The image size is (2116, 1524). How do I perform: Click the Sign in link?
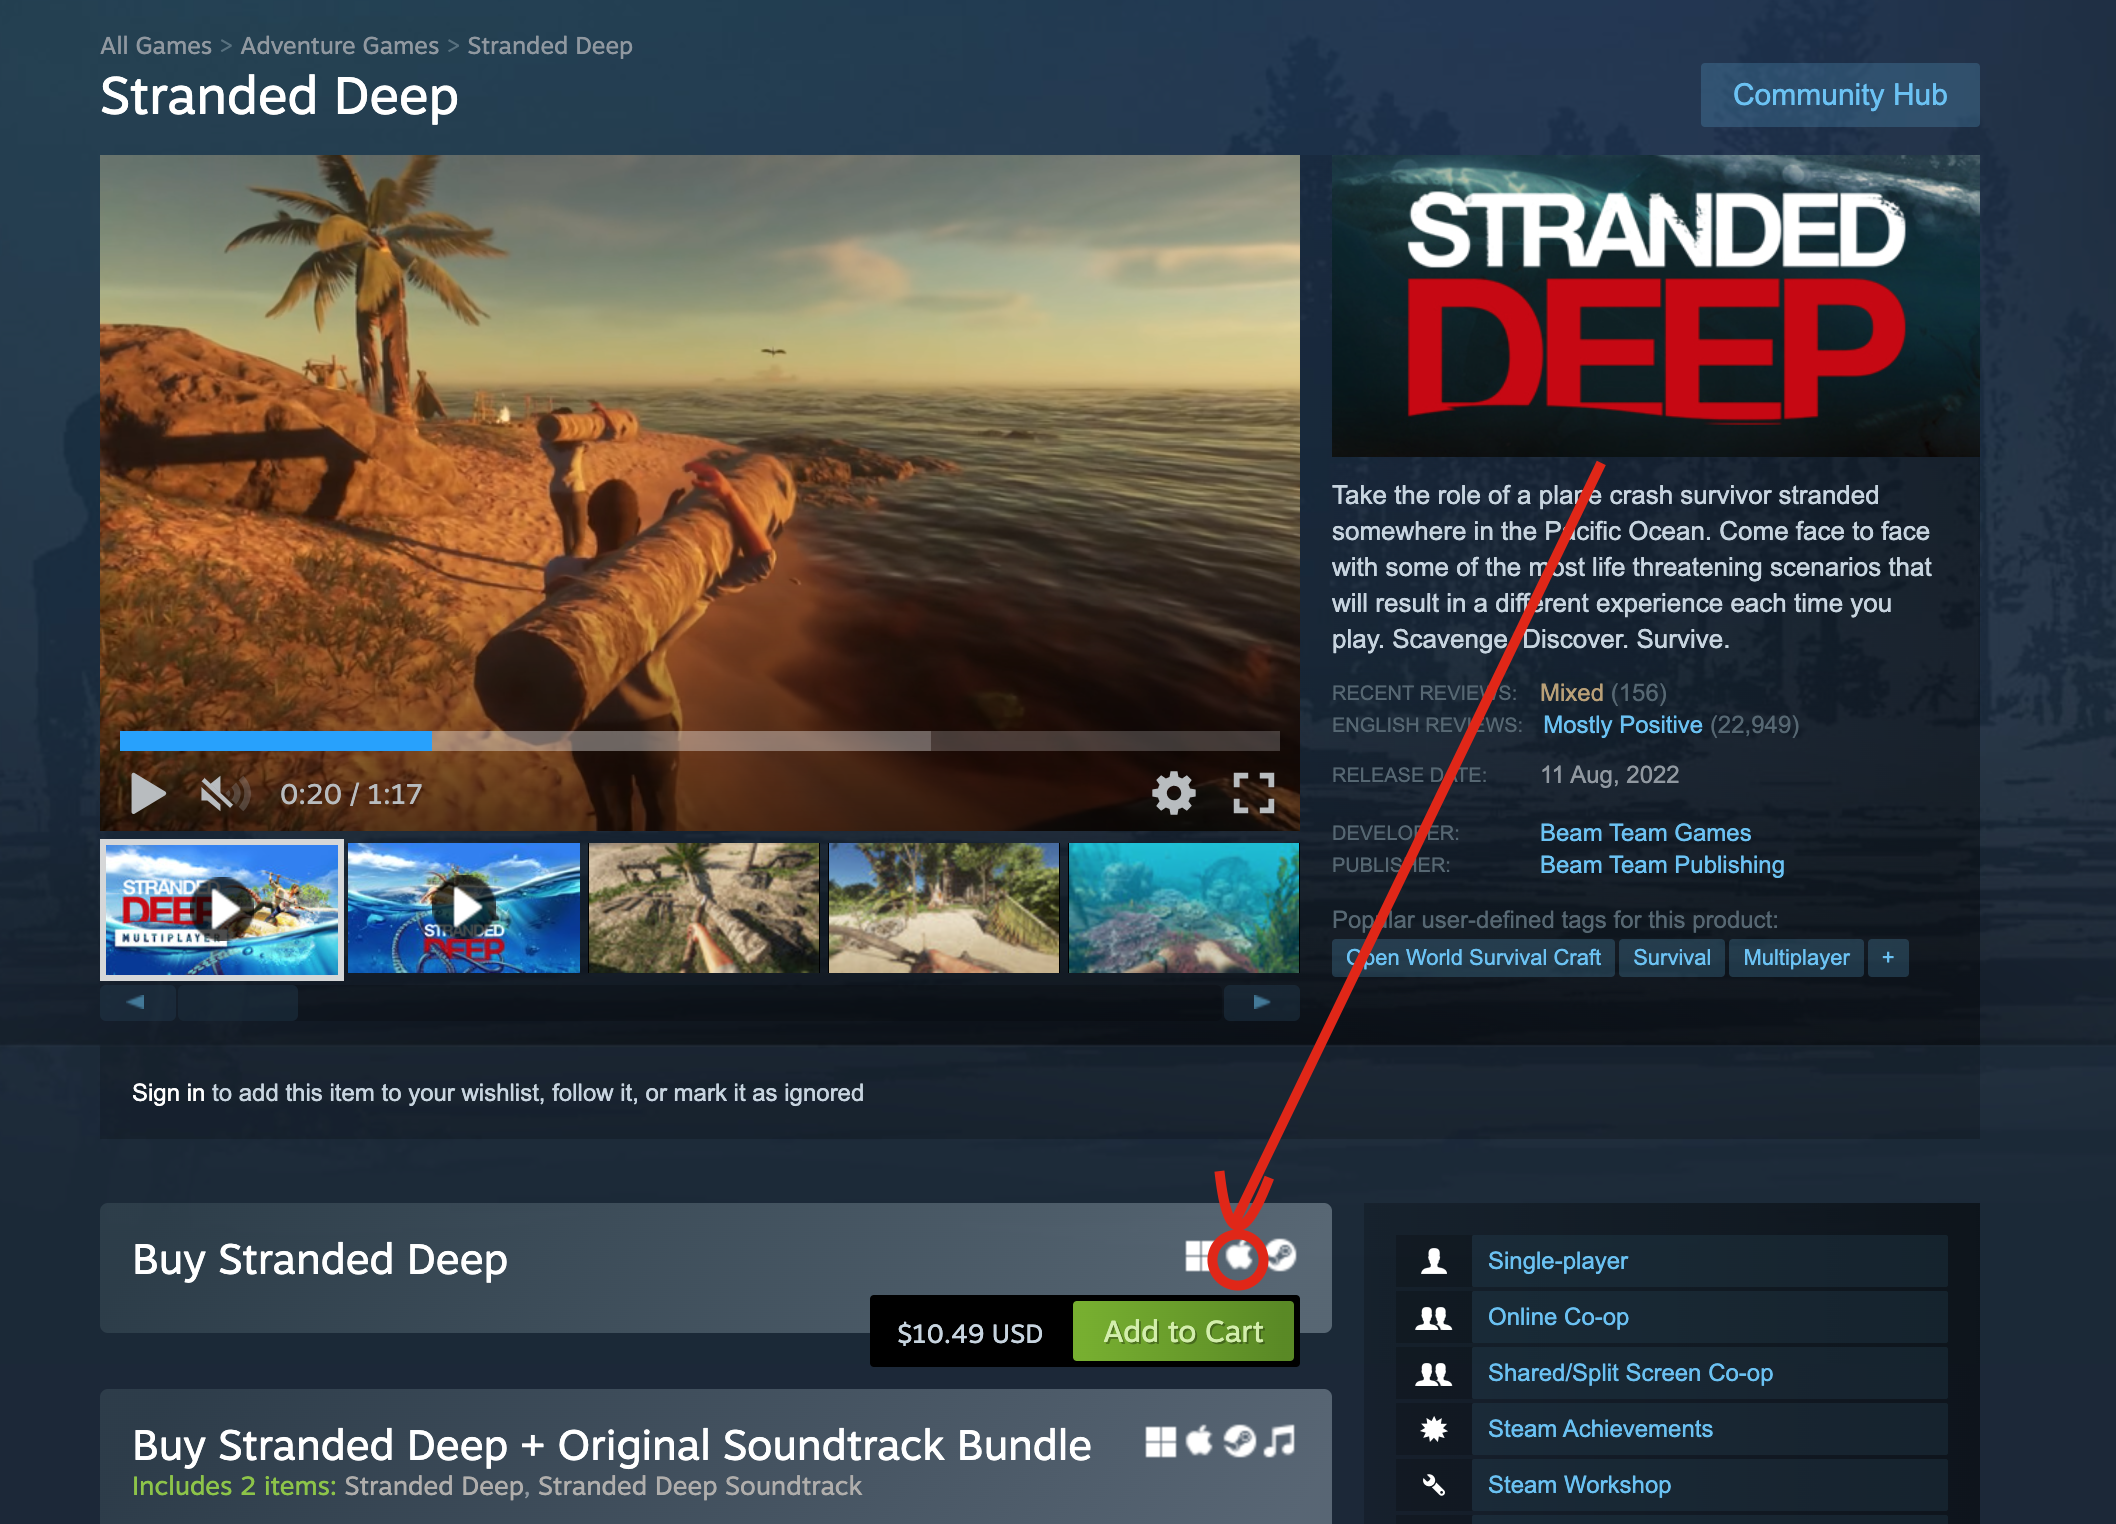[168, 1093]
